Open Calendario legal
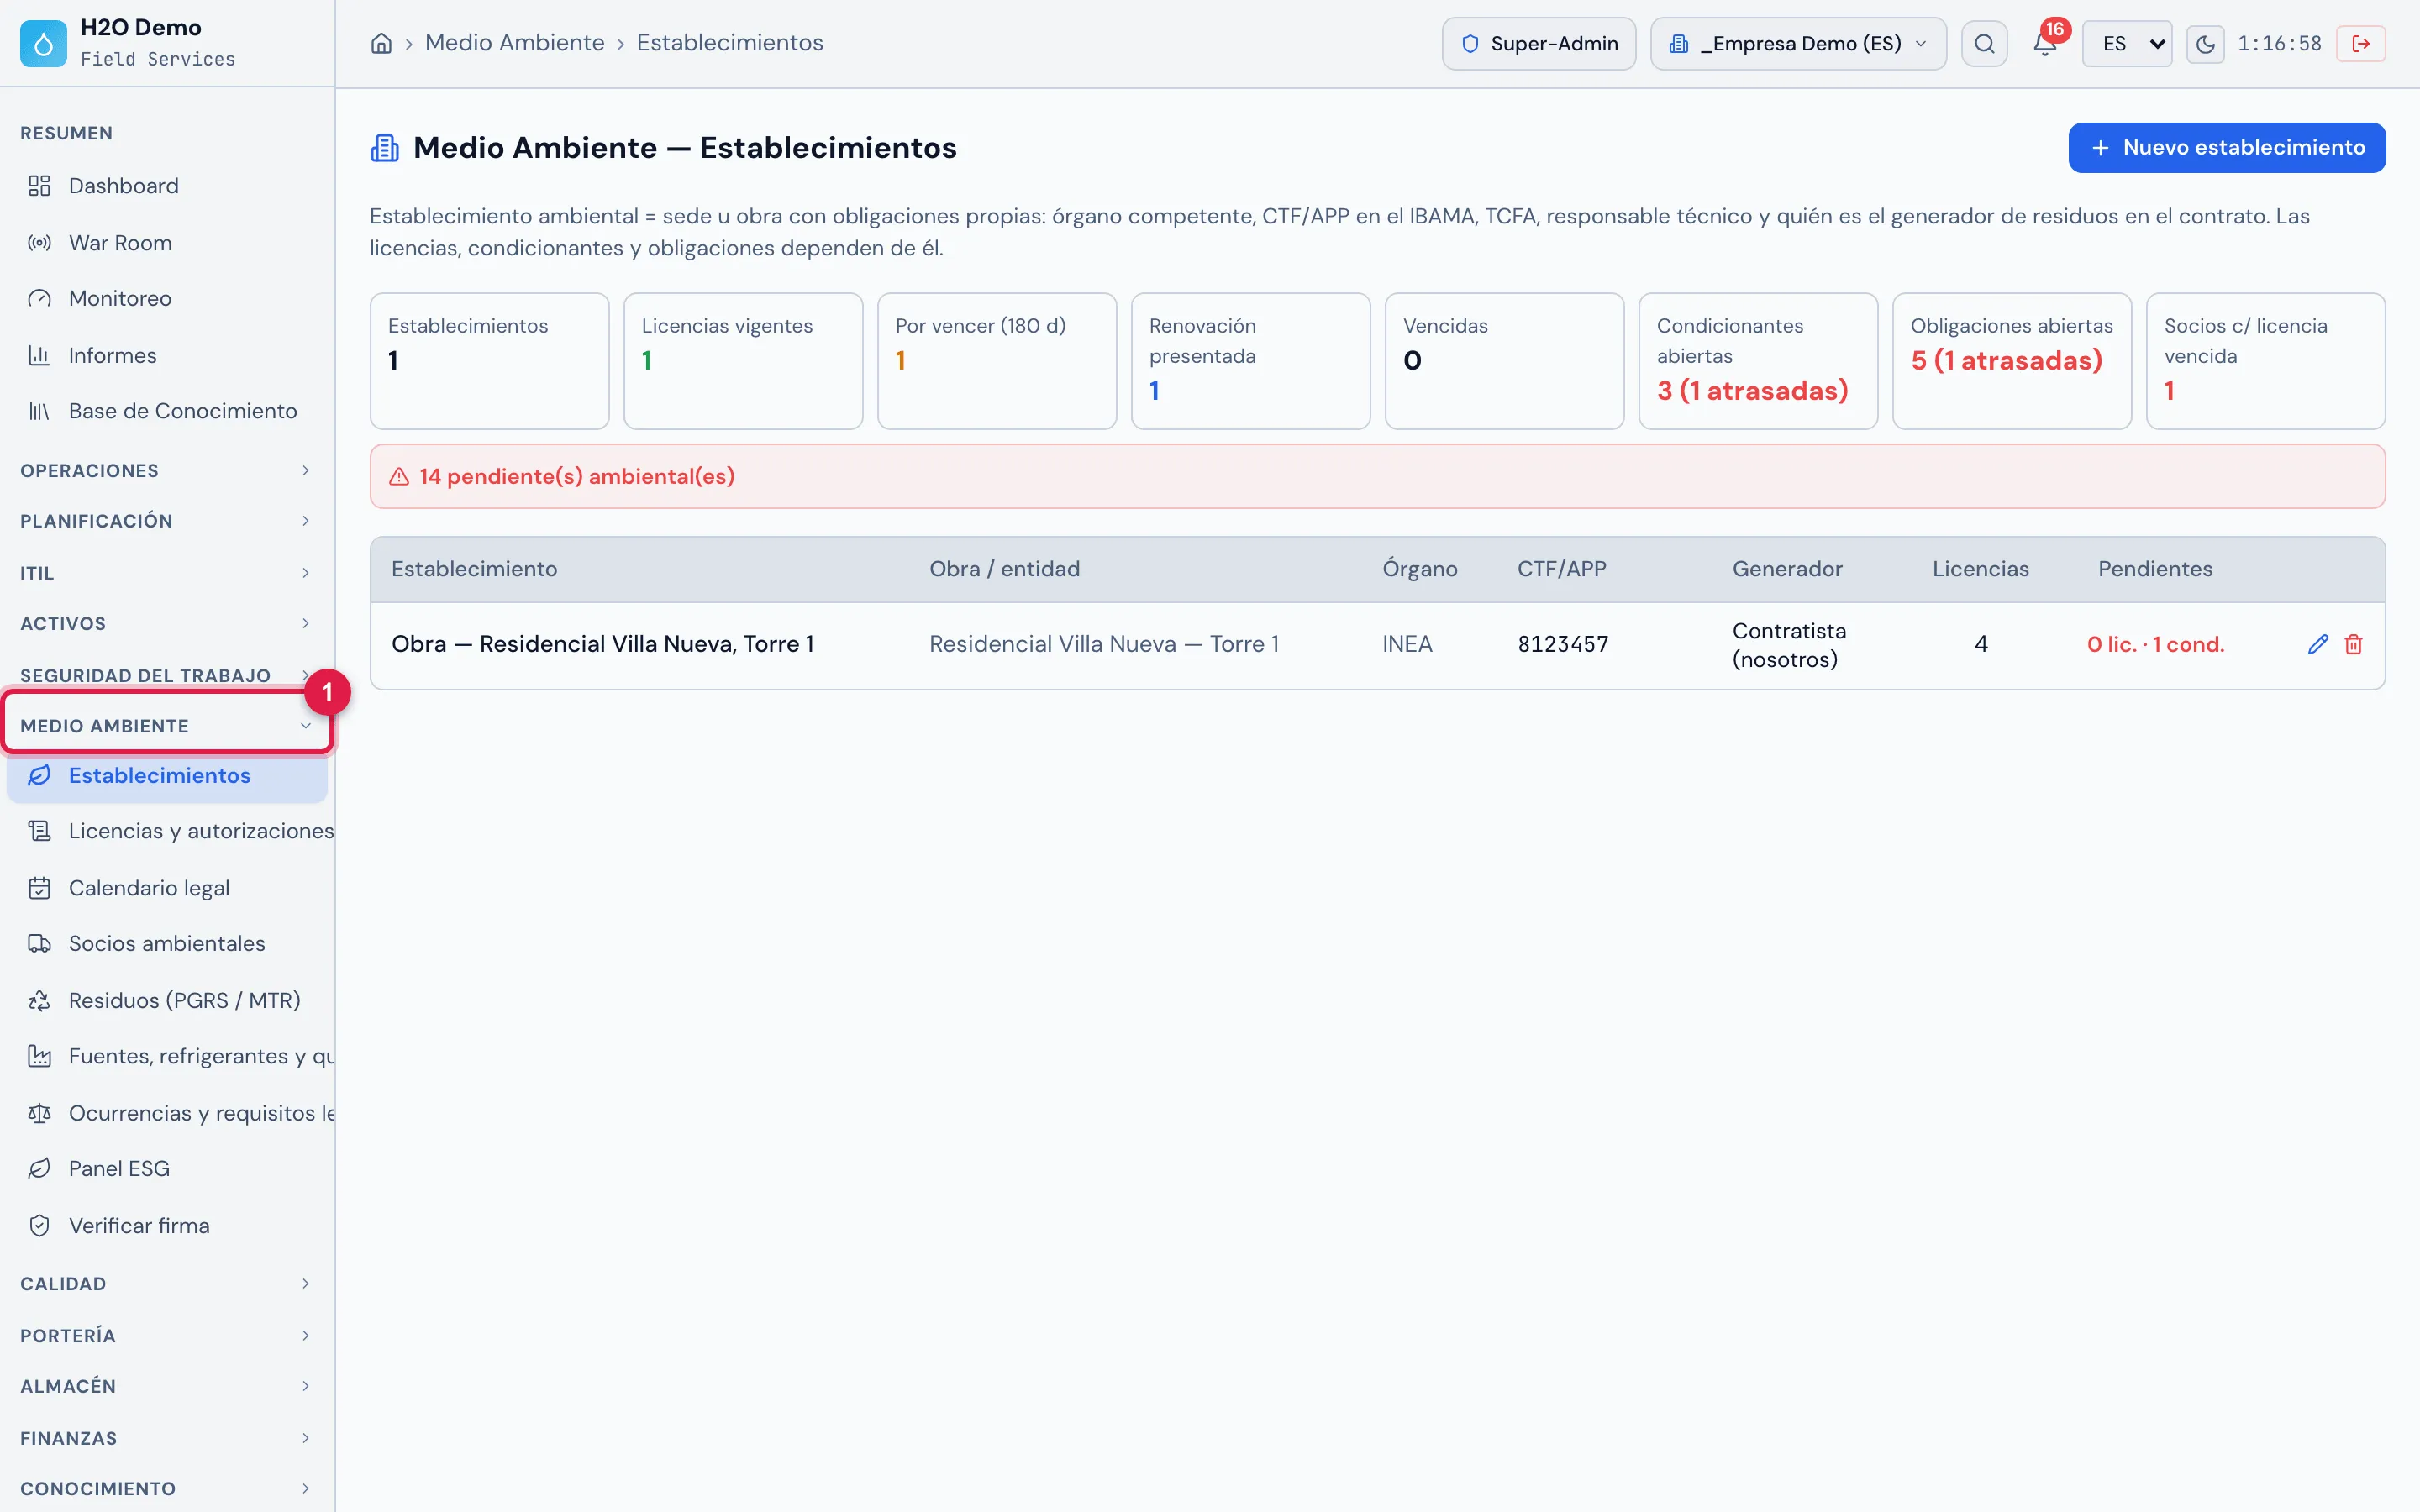Screen dimensions: 2420x1512 pyautogui.click(x=167, y=888)
